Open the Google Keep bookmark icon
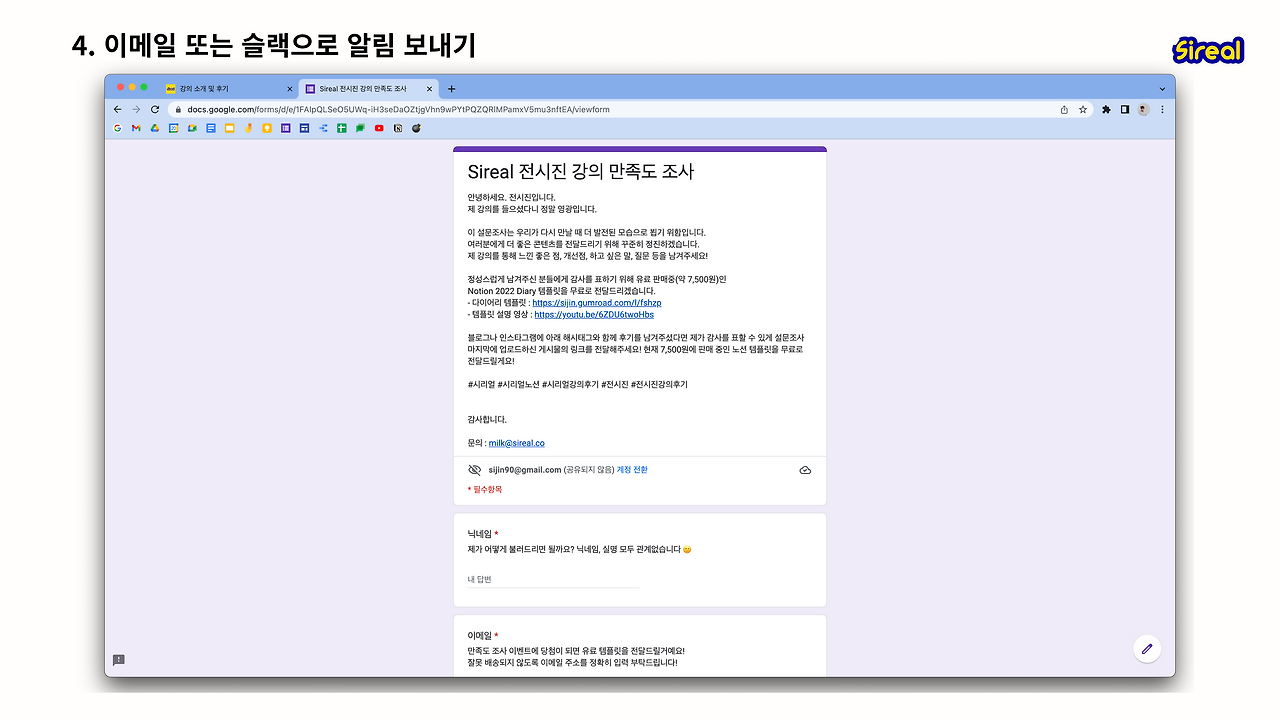Viewport: 1280px width, 720px height. pos(267,128)
